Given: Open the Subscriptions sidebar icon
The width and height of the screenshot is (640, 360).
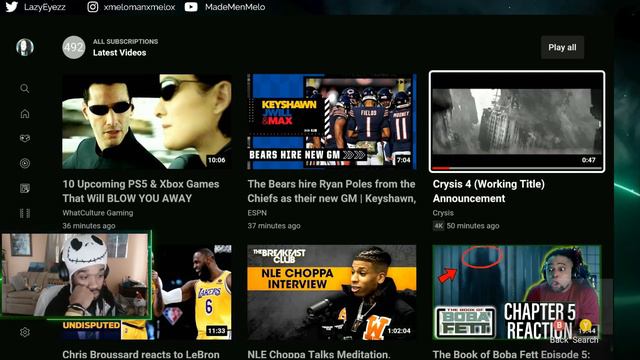Looking at the screenshot, I should click(24, 163).
